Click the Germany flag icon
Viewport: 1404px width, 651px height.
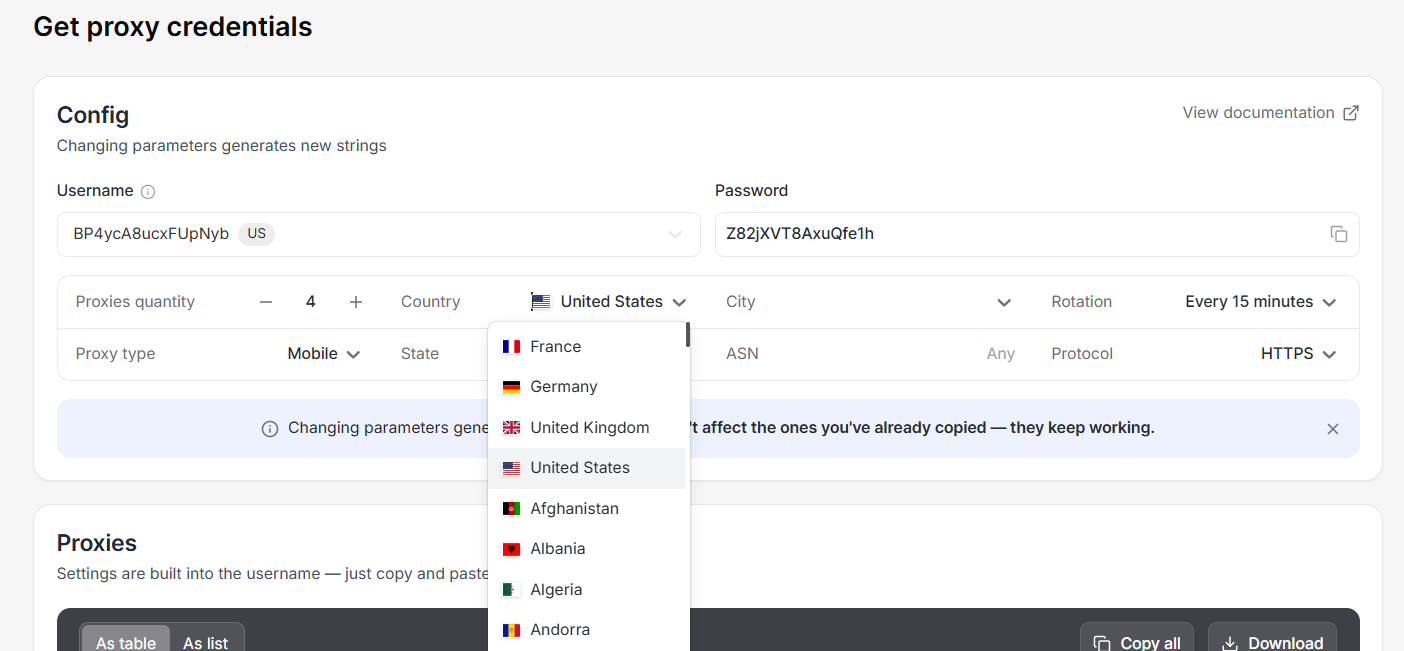coord(511,387)
